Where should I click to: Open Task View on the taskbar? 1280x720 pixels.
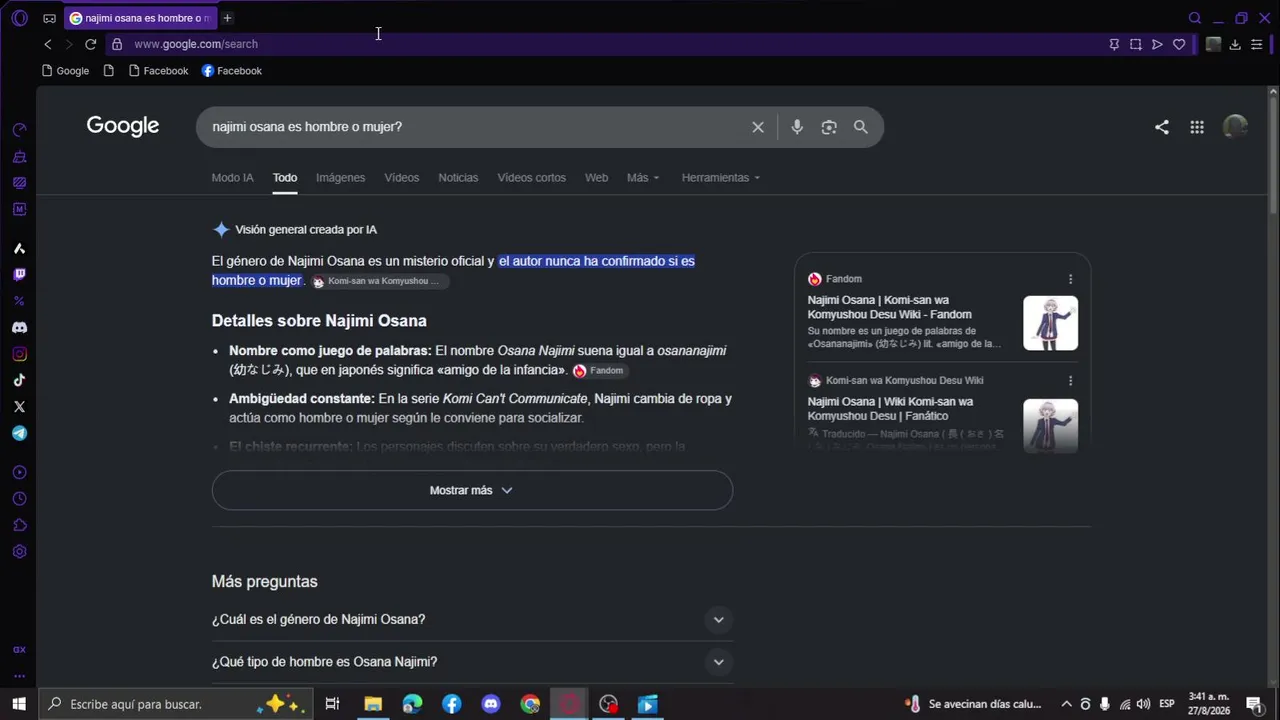coord(333,704)
